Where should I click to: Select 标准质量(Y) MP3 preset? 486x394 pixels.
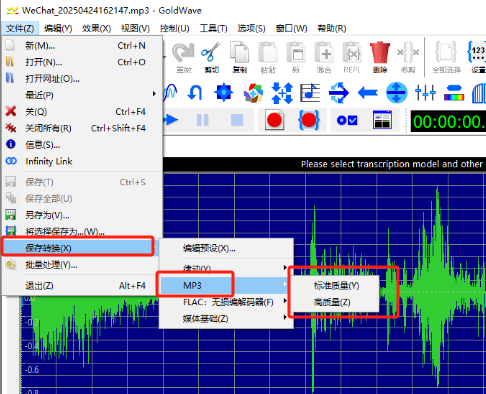(x=336, y=286)
